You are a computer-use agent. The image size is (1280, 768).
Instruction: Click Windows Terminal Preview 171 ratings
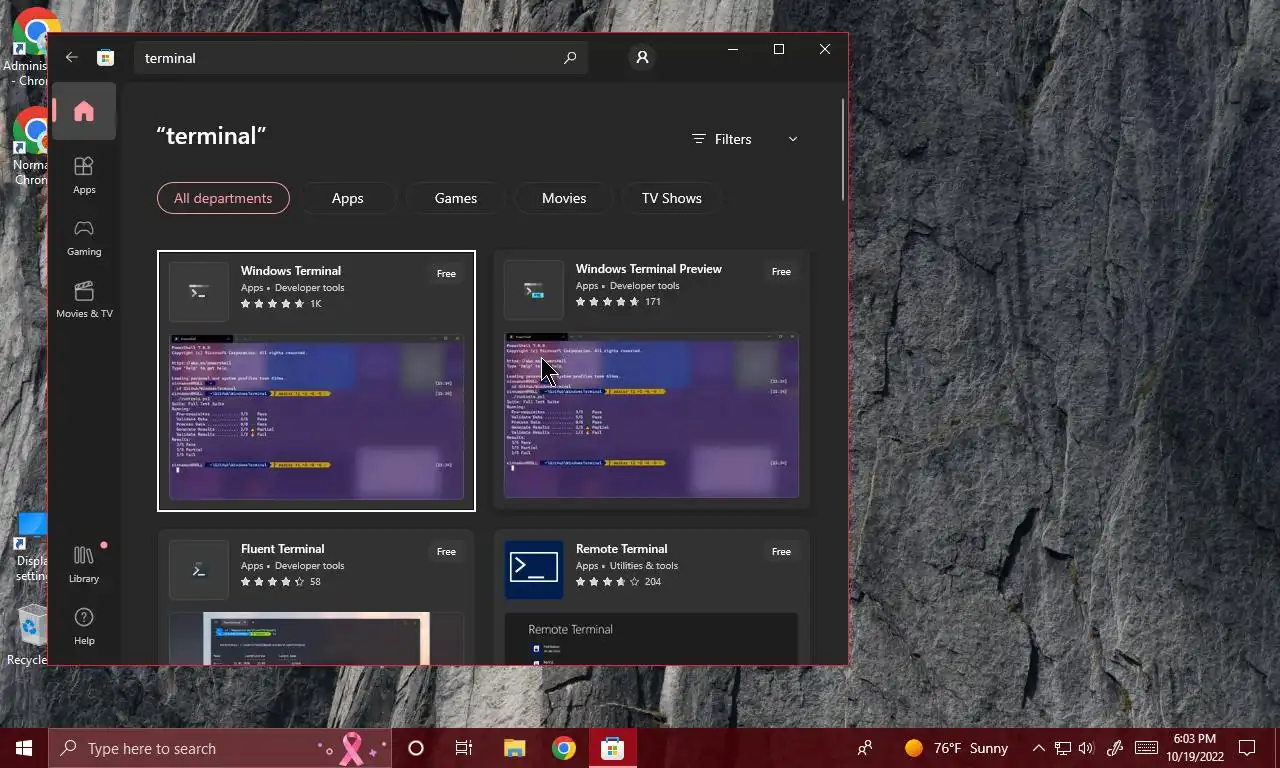(653, 301)
